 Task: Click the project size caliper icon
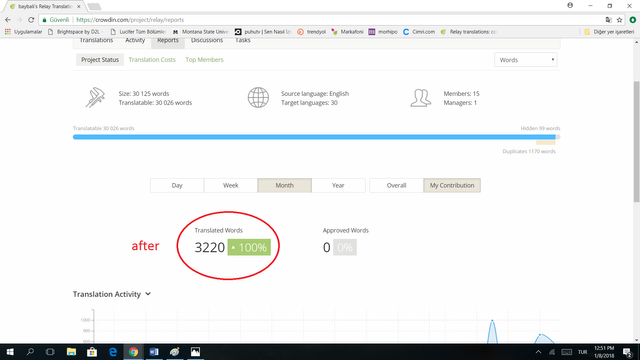95,98
